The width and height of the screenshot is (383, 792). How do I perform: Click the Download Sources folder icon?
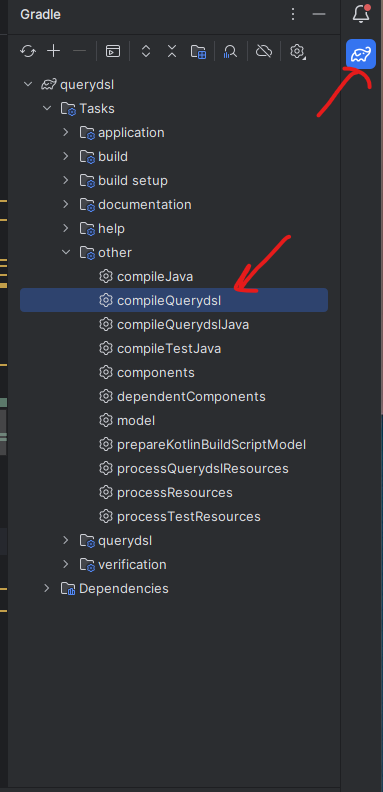198,51
